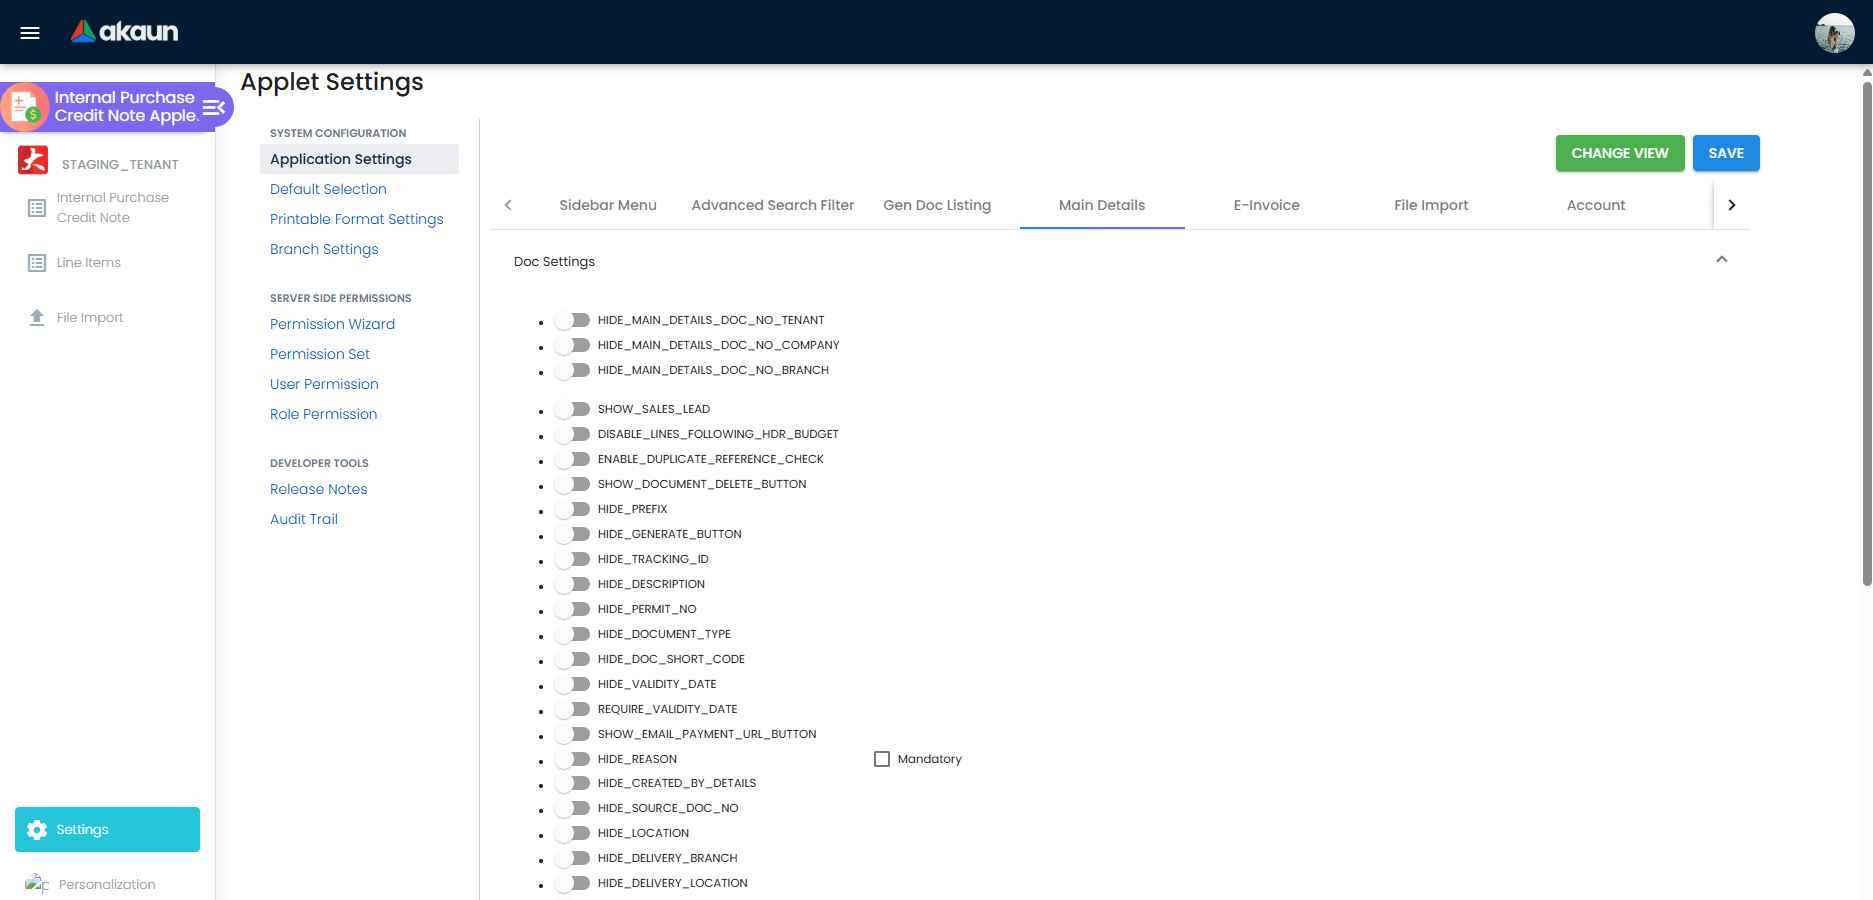Enable SHOW_SALES_LEAD switch
1873x900 pixels.
[x=573, y=409]
